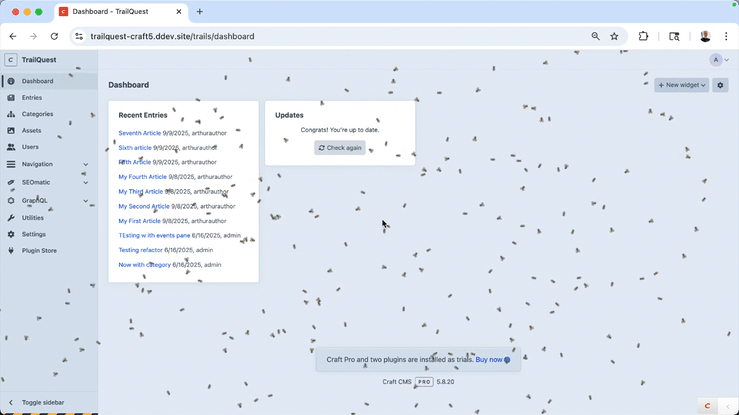Click the Plugin Store plug icon
Image resolution: width=739 pixels, height=415 pixels.
click(x=11, y=251)
